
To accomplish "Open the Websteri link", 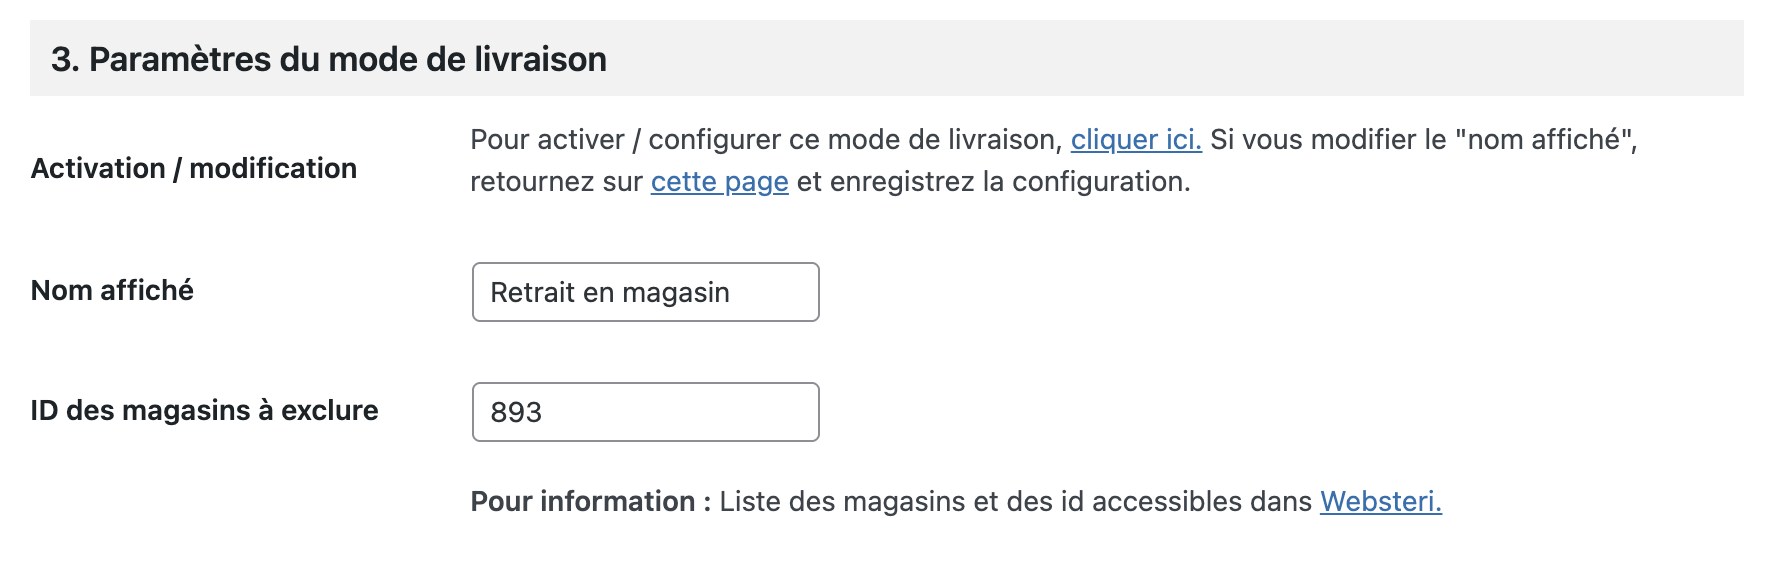I will (1380, 501).
